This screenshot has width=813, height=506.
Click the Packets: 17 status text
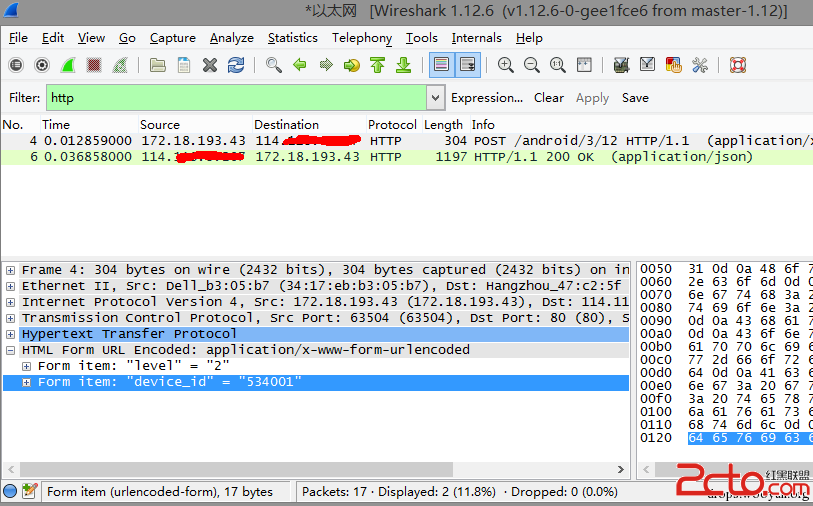coord(334,491)
